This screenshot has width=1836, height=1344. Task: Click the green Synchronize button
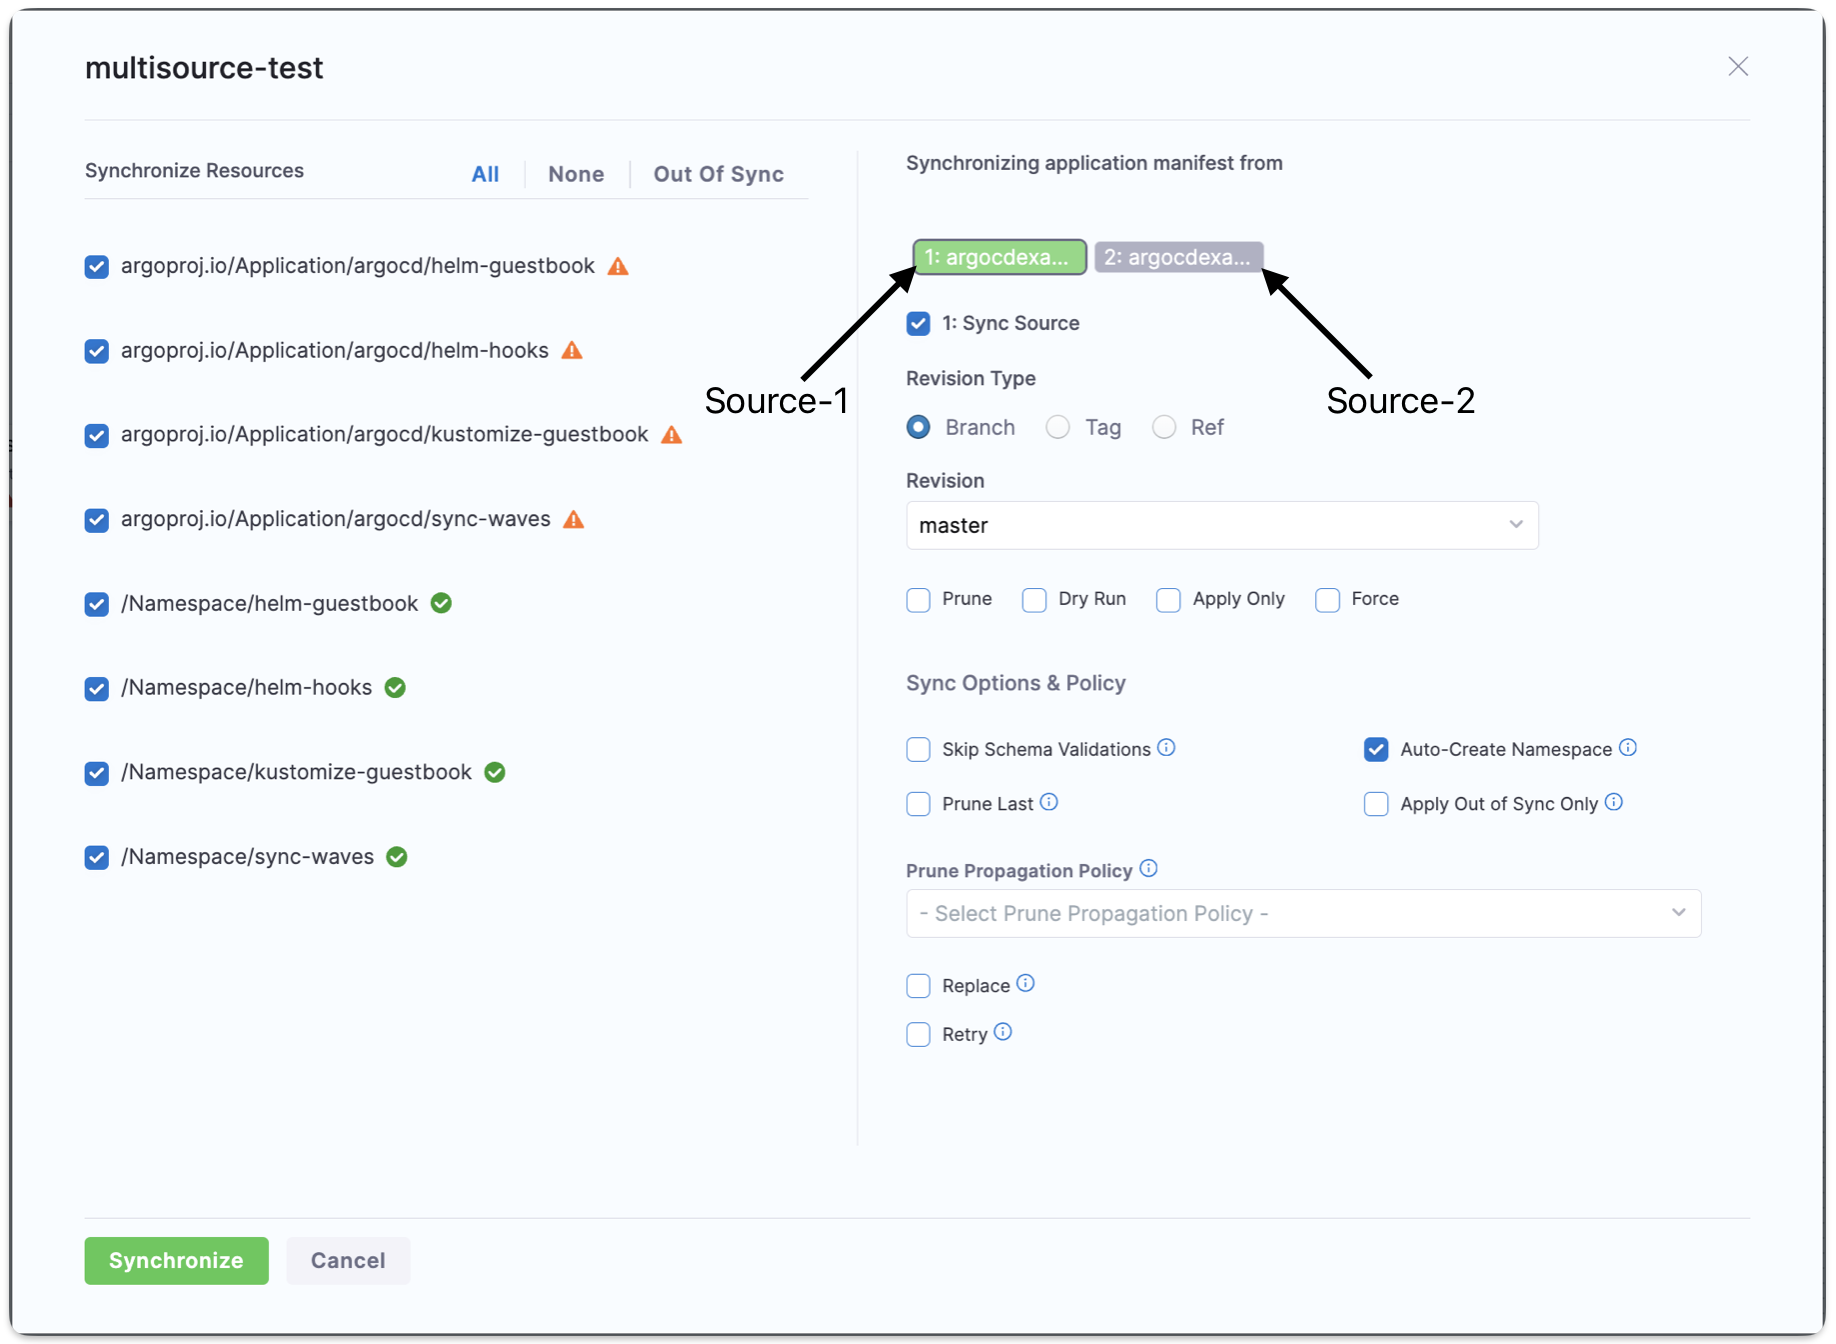pyautogui.click(x=176, y=1261)
